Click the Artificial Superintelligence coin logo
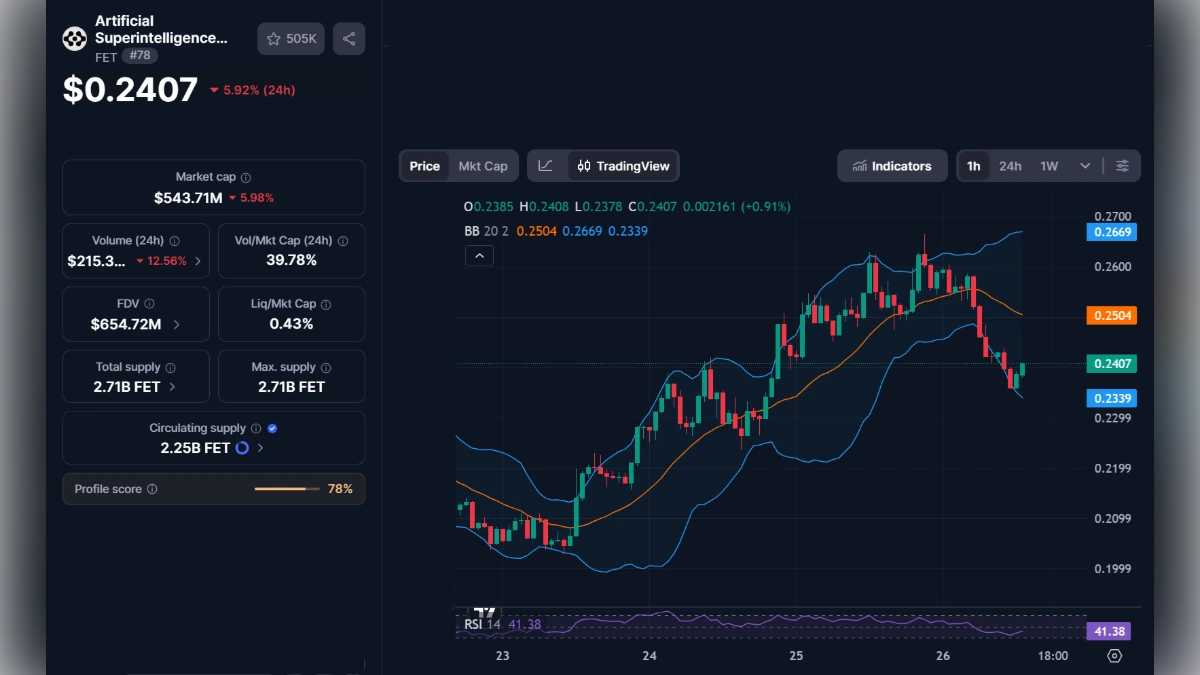The image size is (1200, 675). tap(75, 38)
